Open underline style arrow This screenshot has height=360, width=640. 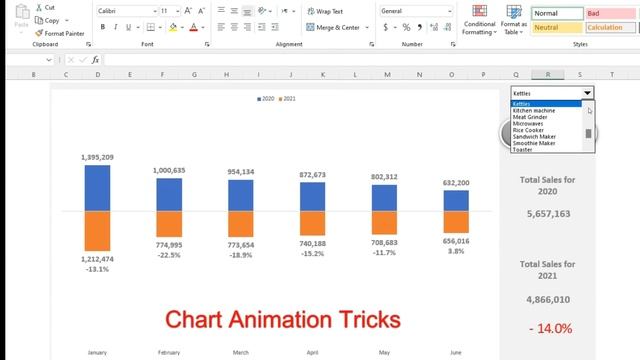[138, 27]
